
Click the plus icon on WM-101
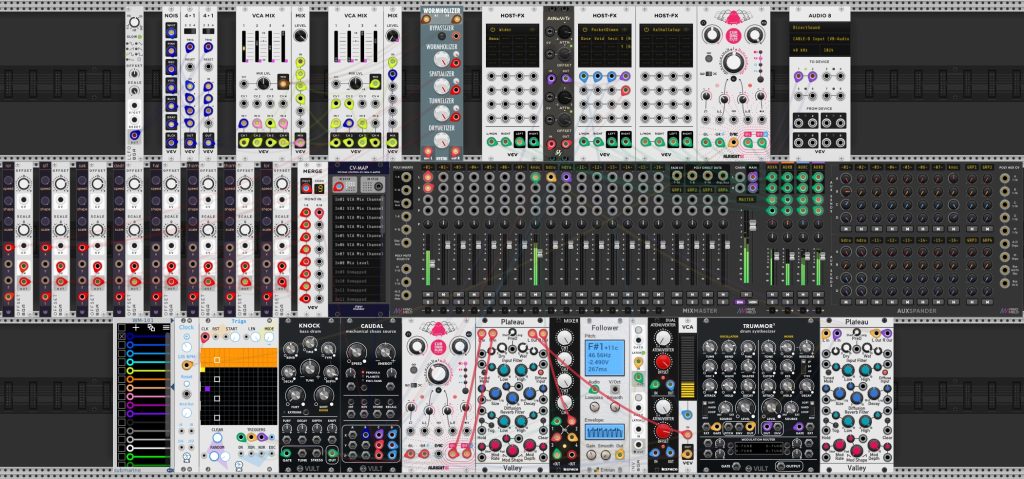click(136, 327)
